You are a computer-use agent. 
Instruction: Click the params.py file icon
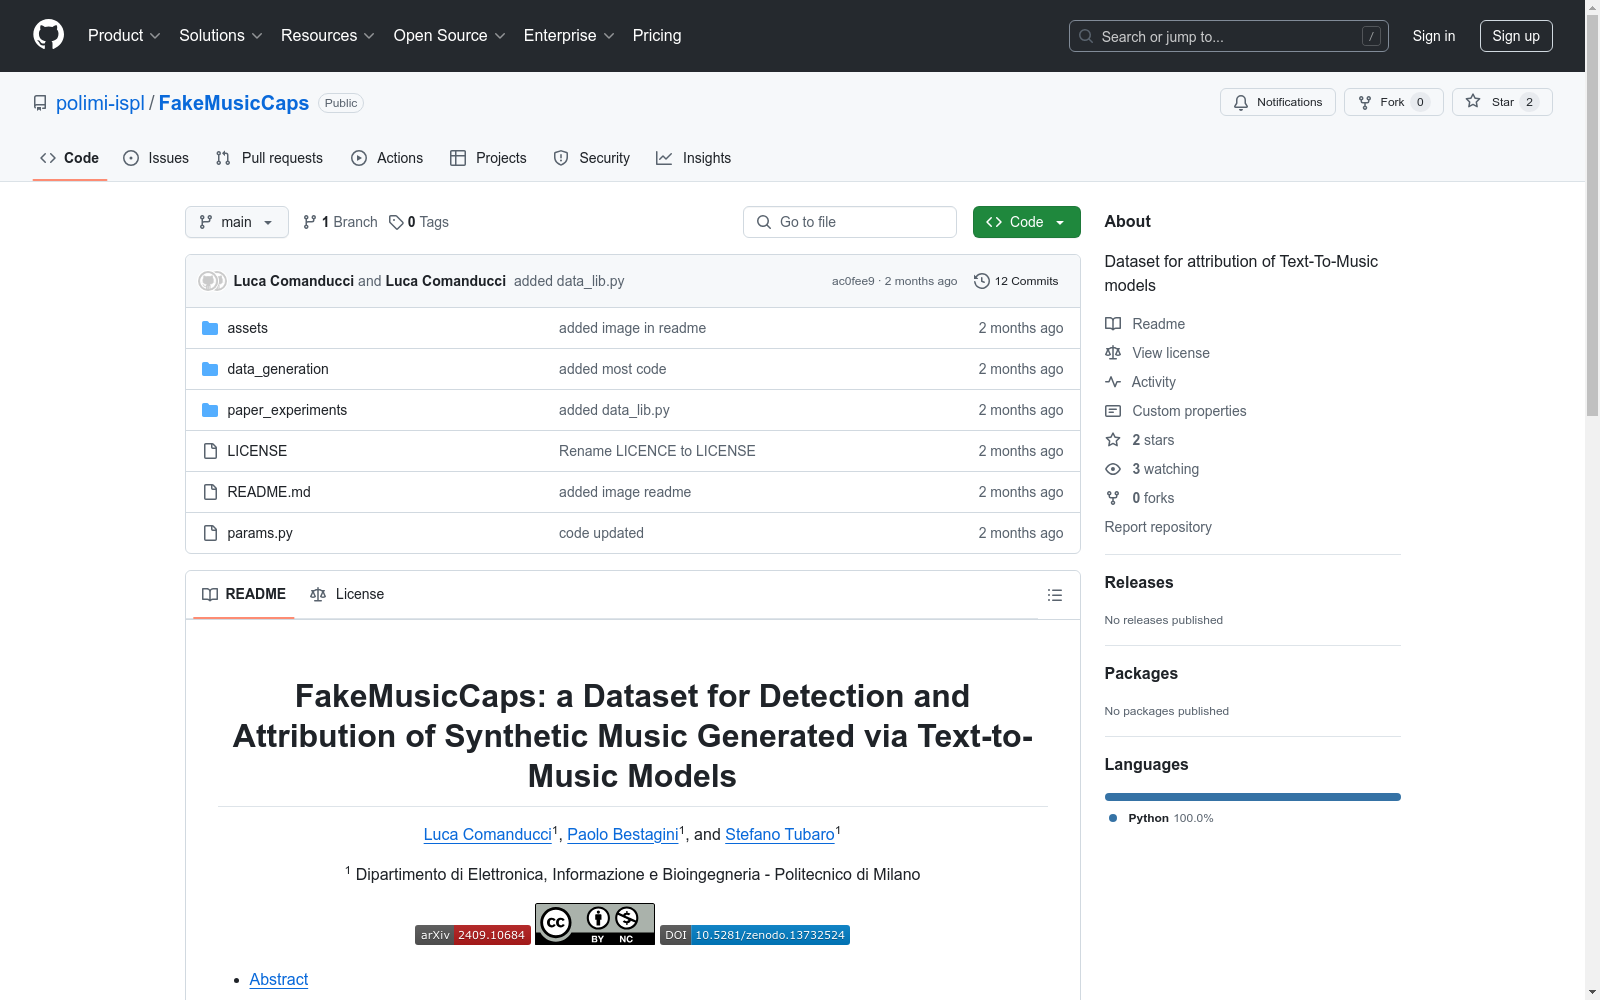[210, 533]
